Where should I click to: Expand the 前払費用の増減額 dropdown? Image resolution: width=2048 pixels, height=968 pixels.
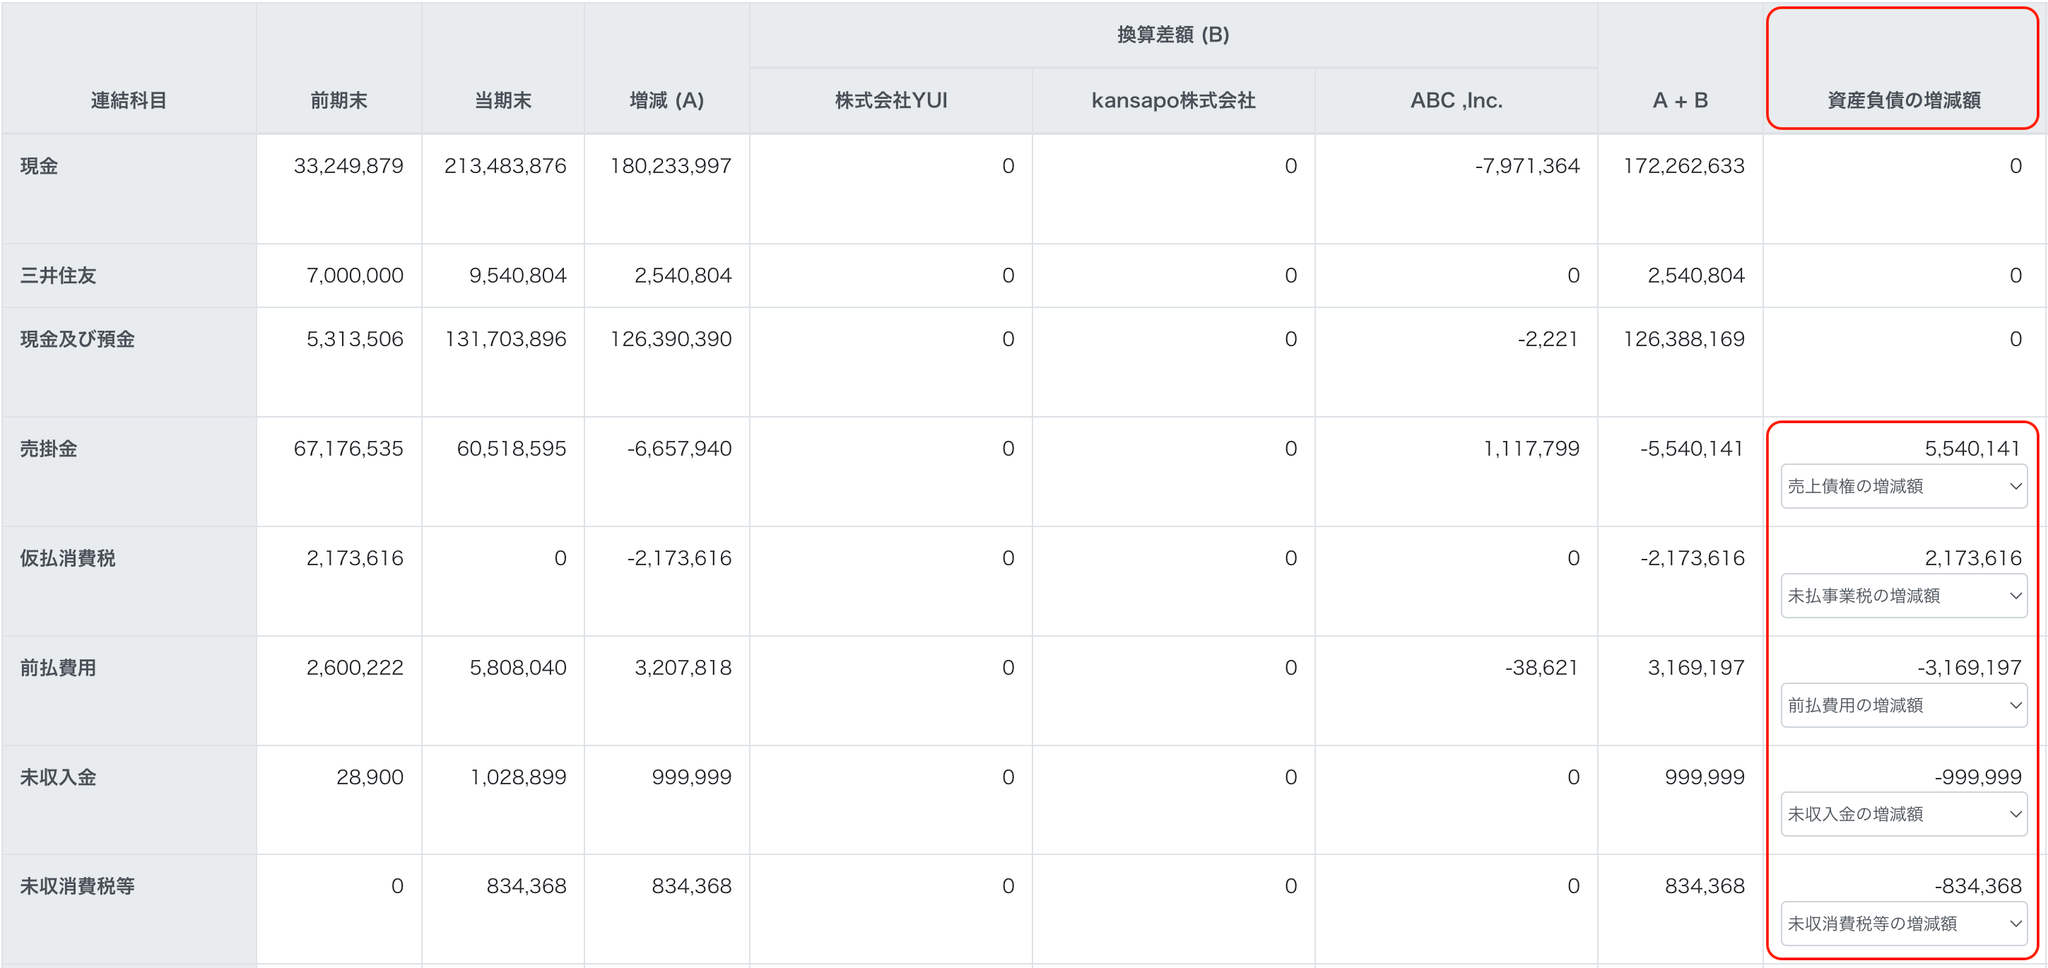(1903, 706)
